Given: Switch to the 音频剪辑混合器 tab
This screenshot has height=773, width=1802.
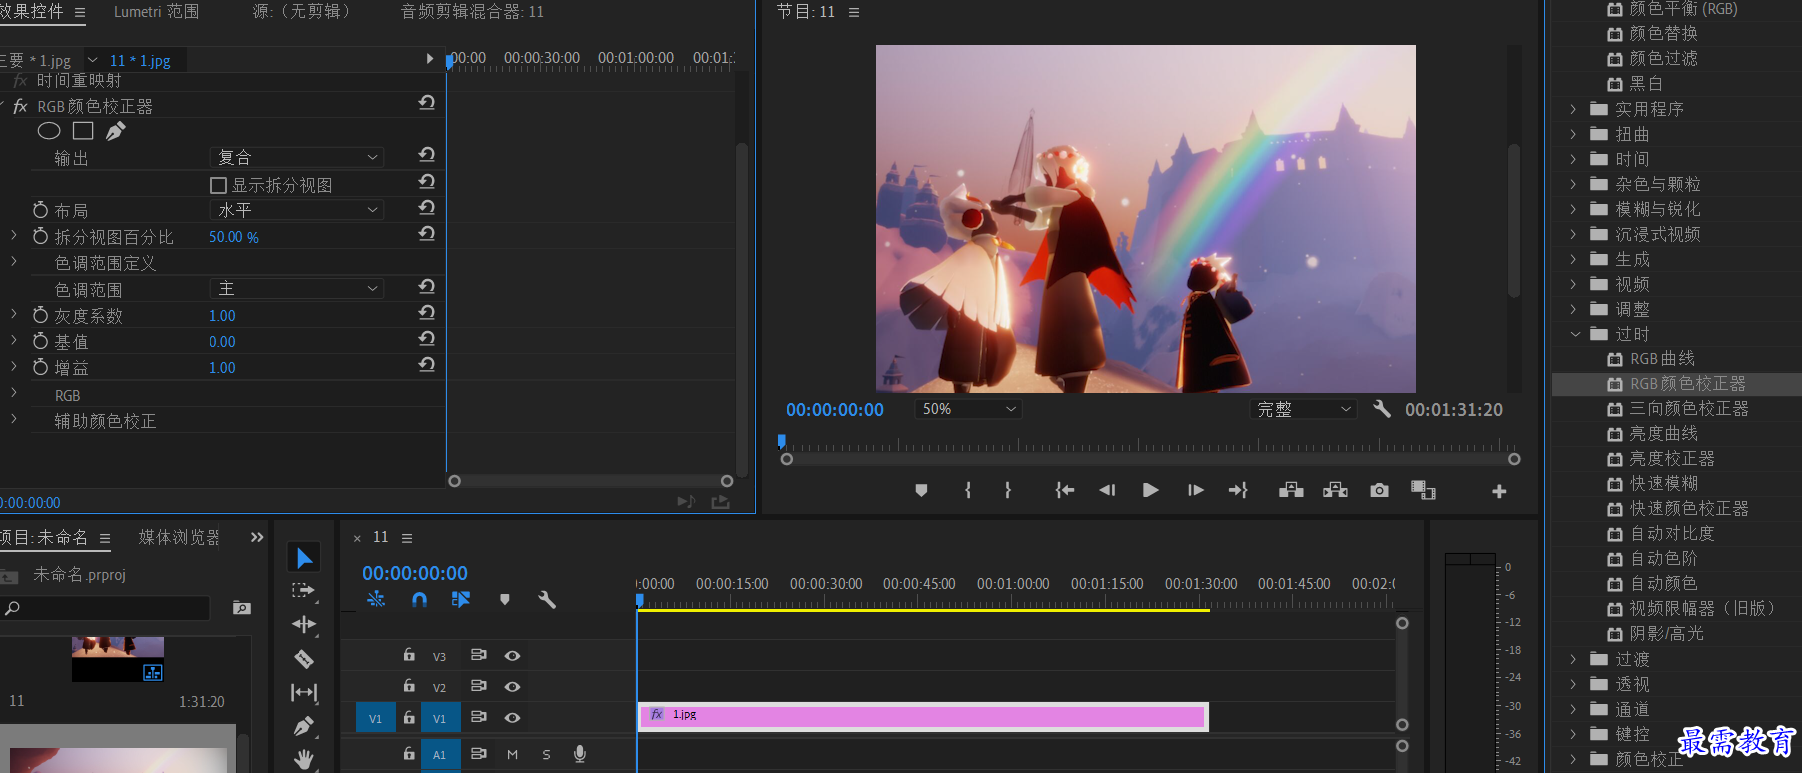Looking at the screenshot, I should pos(472,12).
